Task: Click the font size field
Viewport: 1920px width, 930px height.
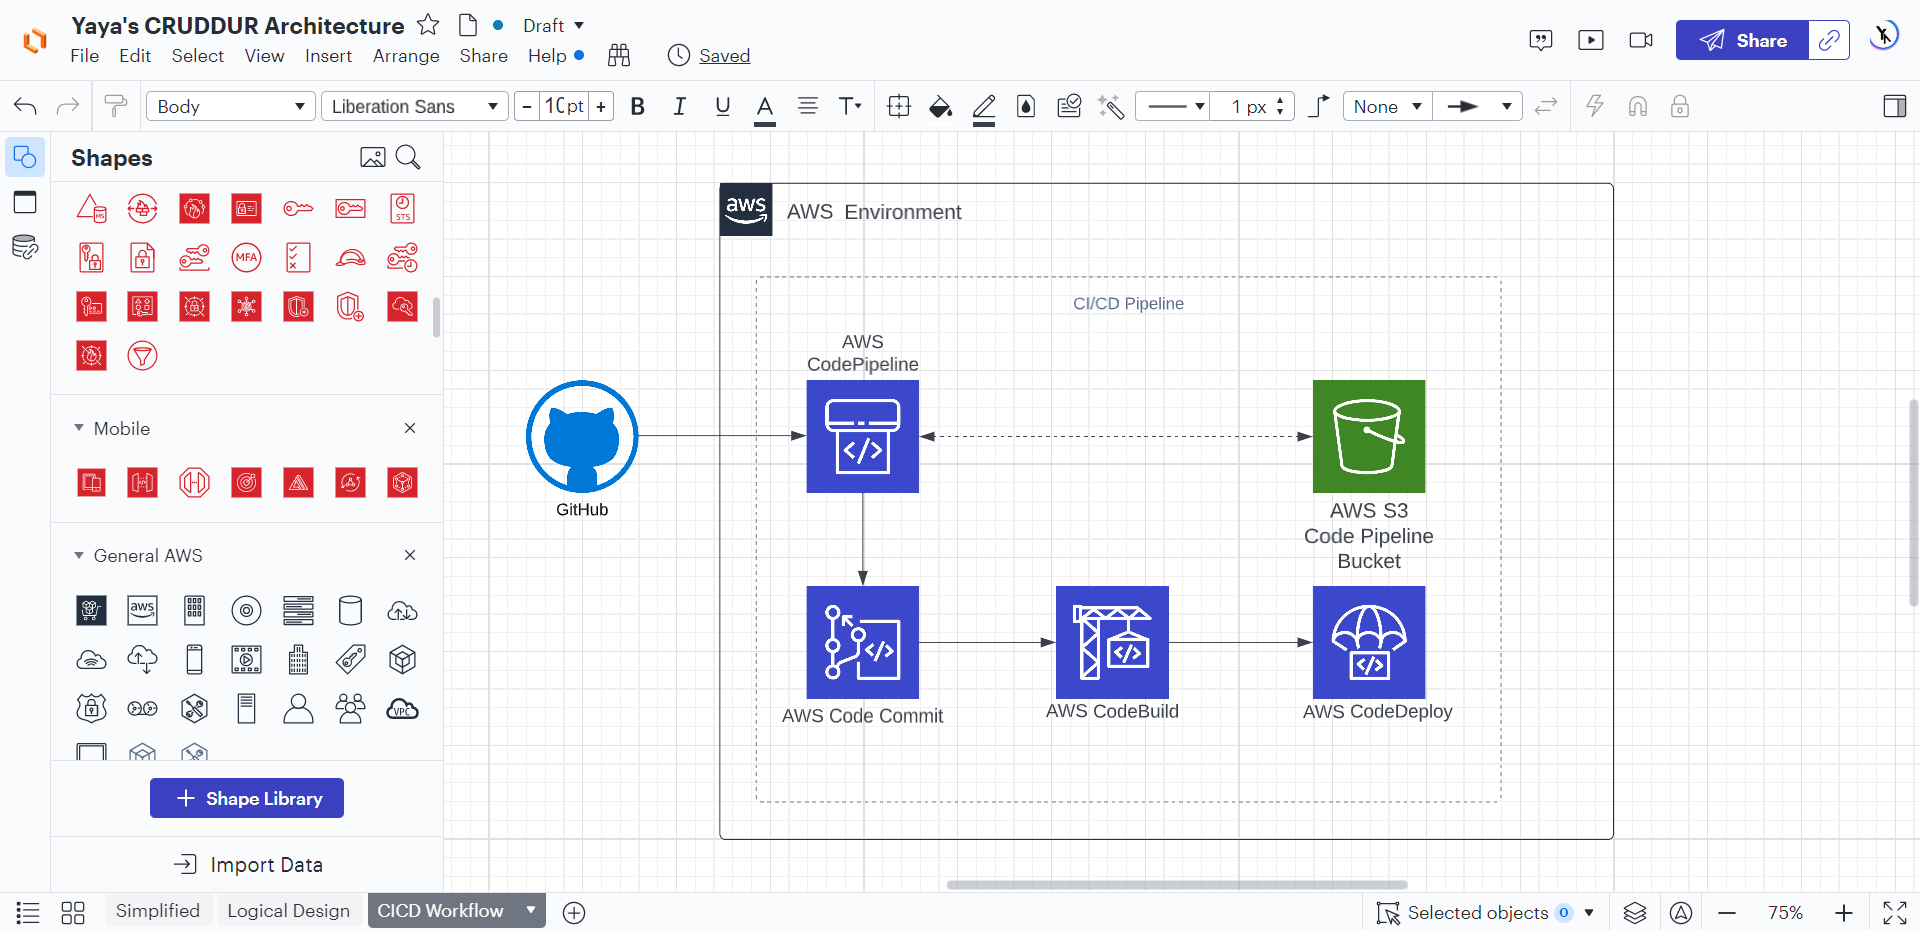Action: tap(564, 106)
